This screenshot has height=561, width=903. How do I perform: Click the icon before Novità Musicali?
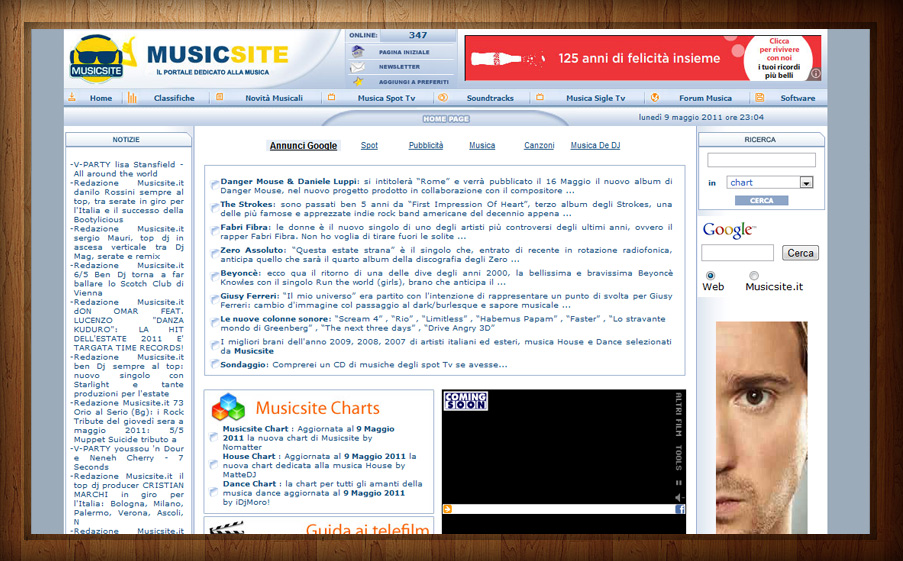219,97
